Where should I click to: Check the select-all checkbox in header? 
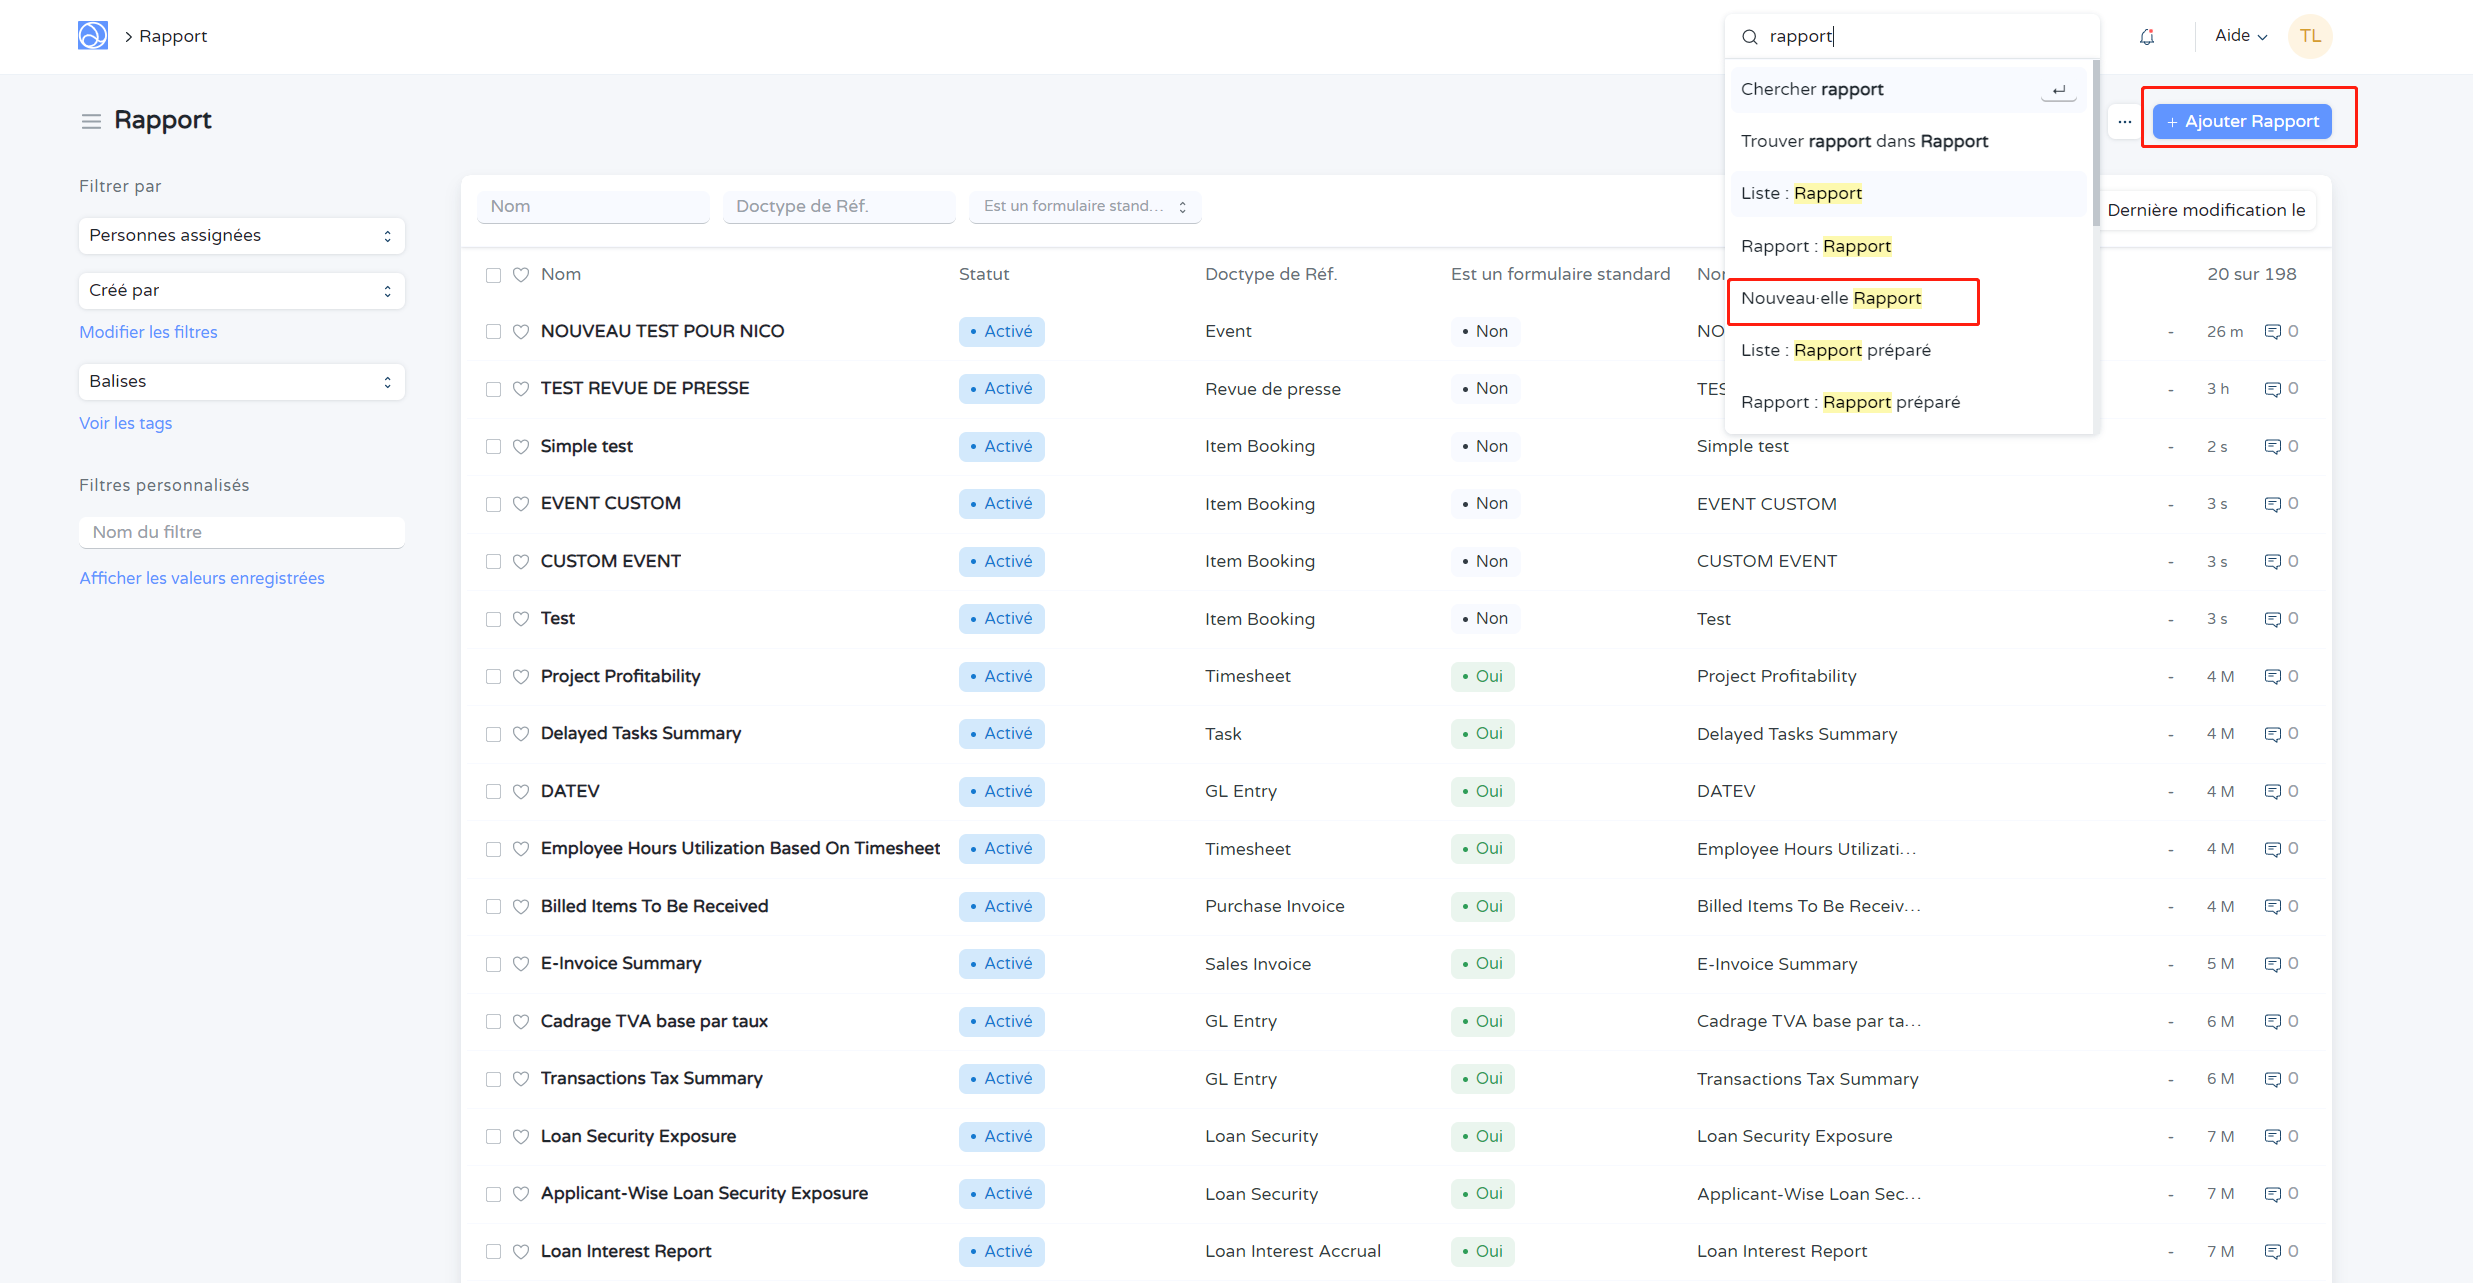pyautogui.click(x=493, y=275)
